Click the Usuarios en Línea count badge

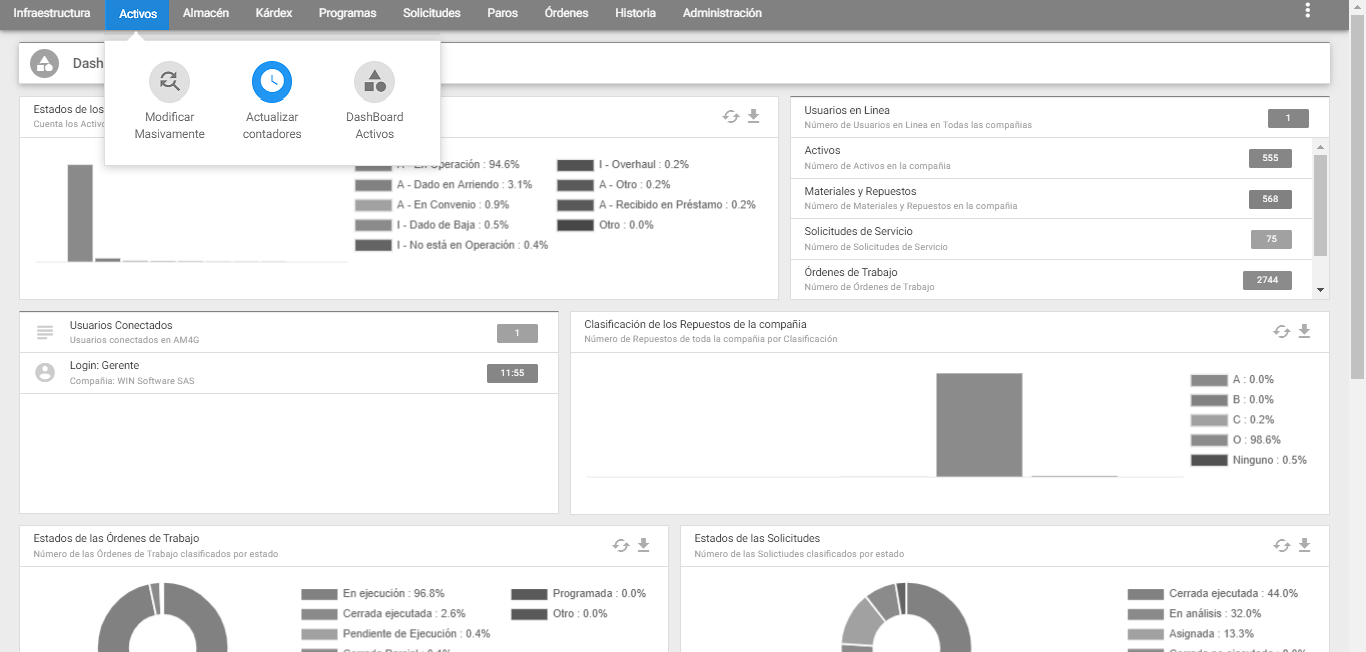[1288, 118]
